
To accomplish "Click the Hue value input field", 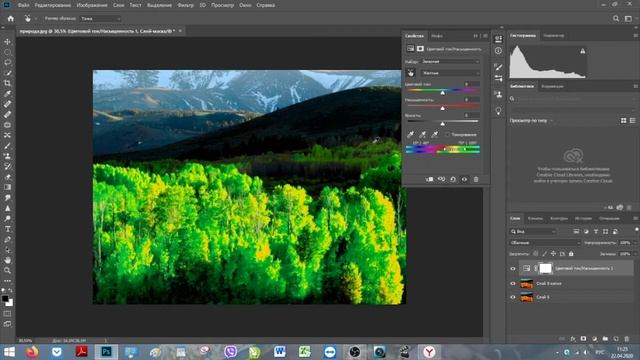I will coord(471,84).
